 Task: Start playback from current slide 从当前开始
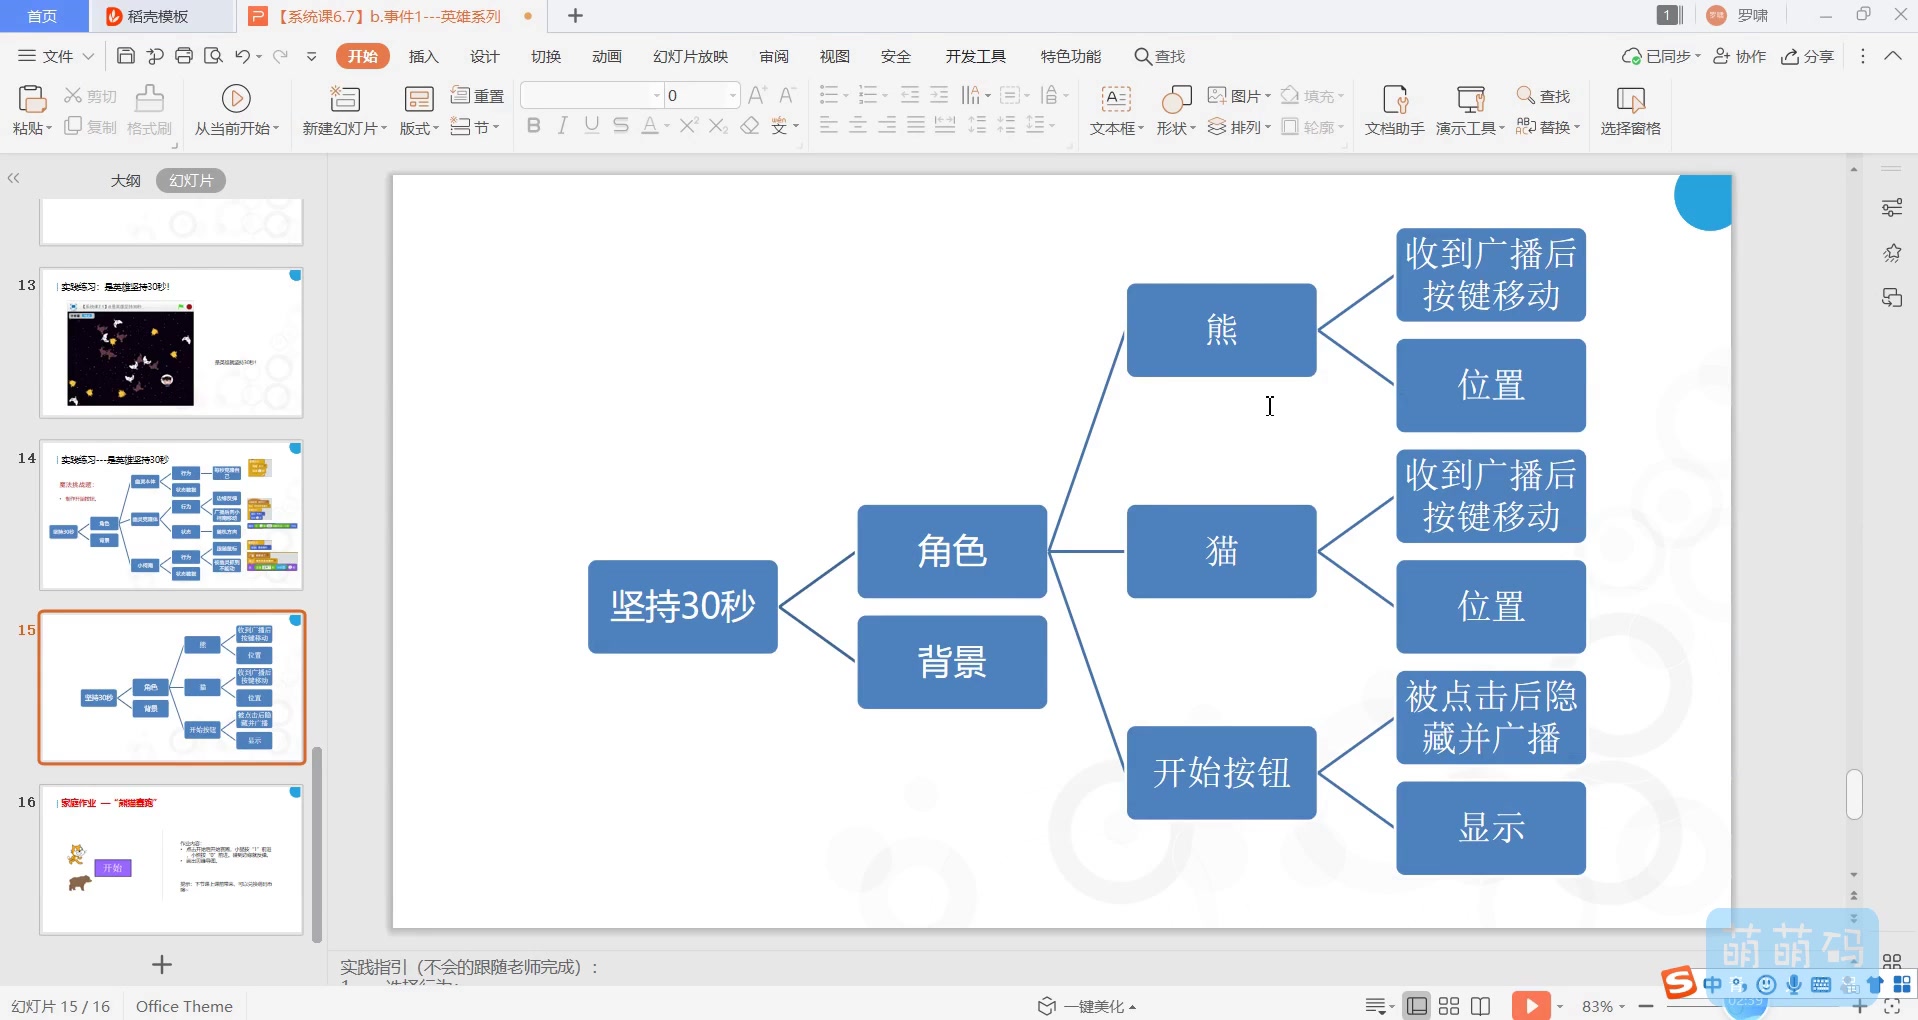point(235,108)
